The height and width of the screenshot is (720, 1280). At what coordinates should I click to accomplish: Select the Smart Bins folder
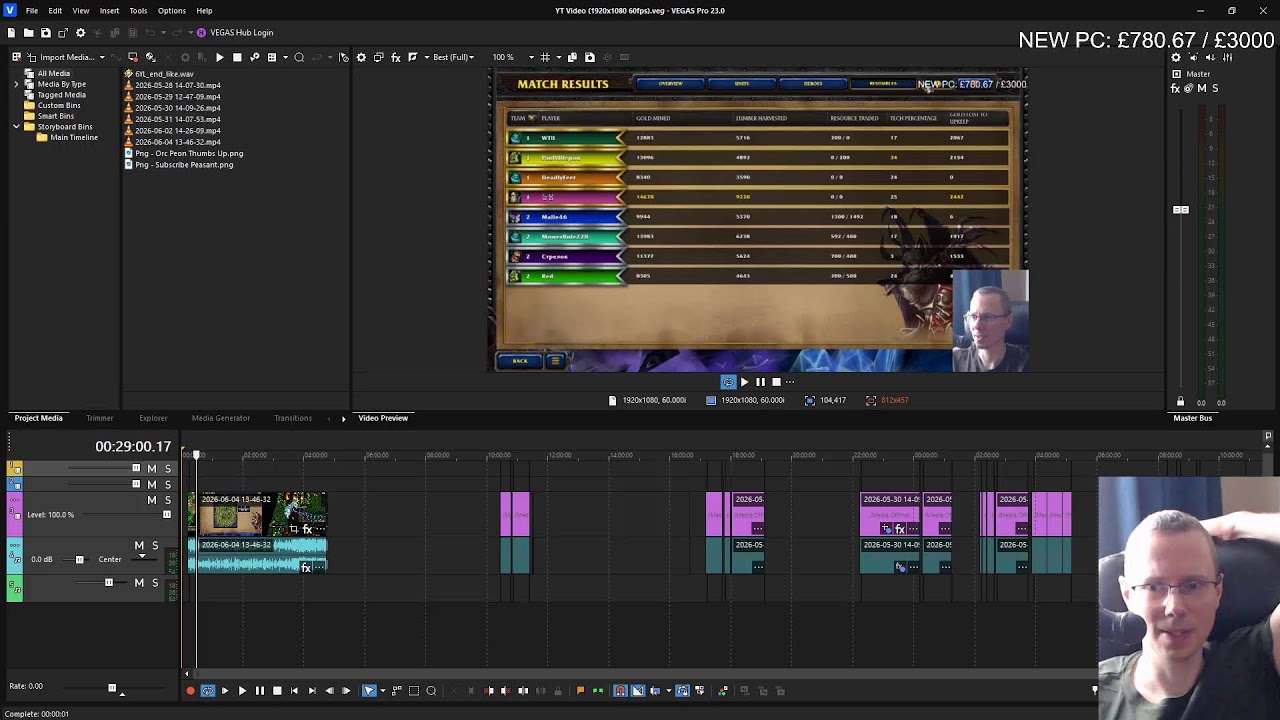click(56, 116)
